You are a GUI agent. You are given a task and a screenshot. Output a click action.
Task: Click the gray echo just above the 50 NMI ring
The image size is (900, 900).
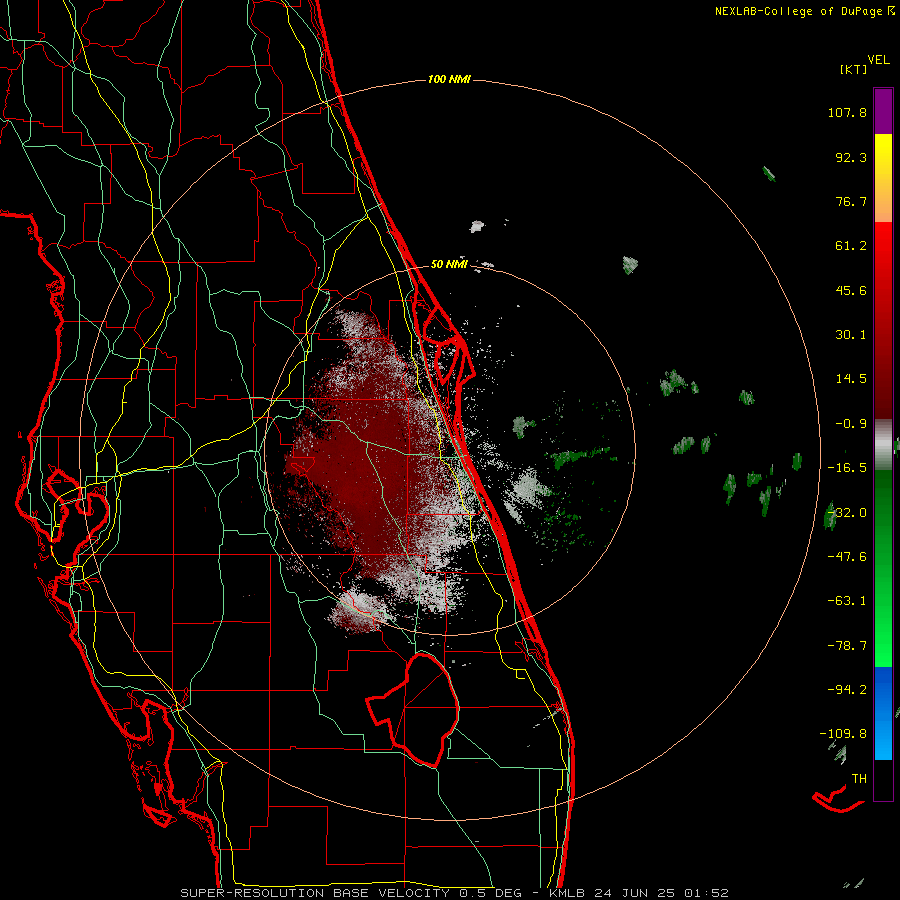click(x=476, y=226)
